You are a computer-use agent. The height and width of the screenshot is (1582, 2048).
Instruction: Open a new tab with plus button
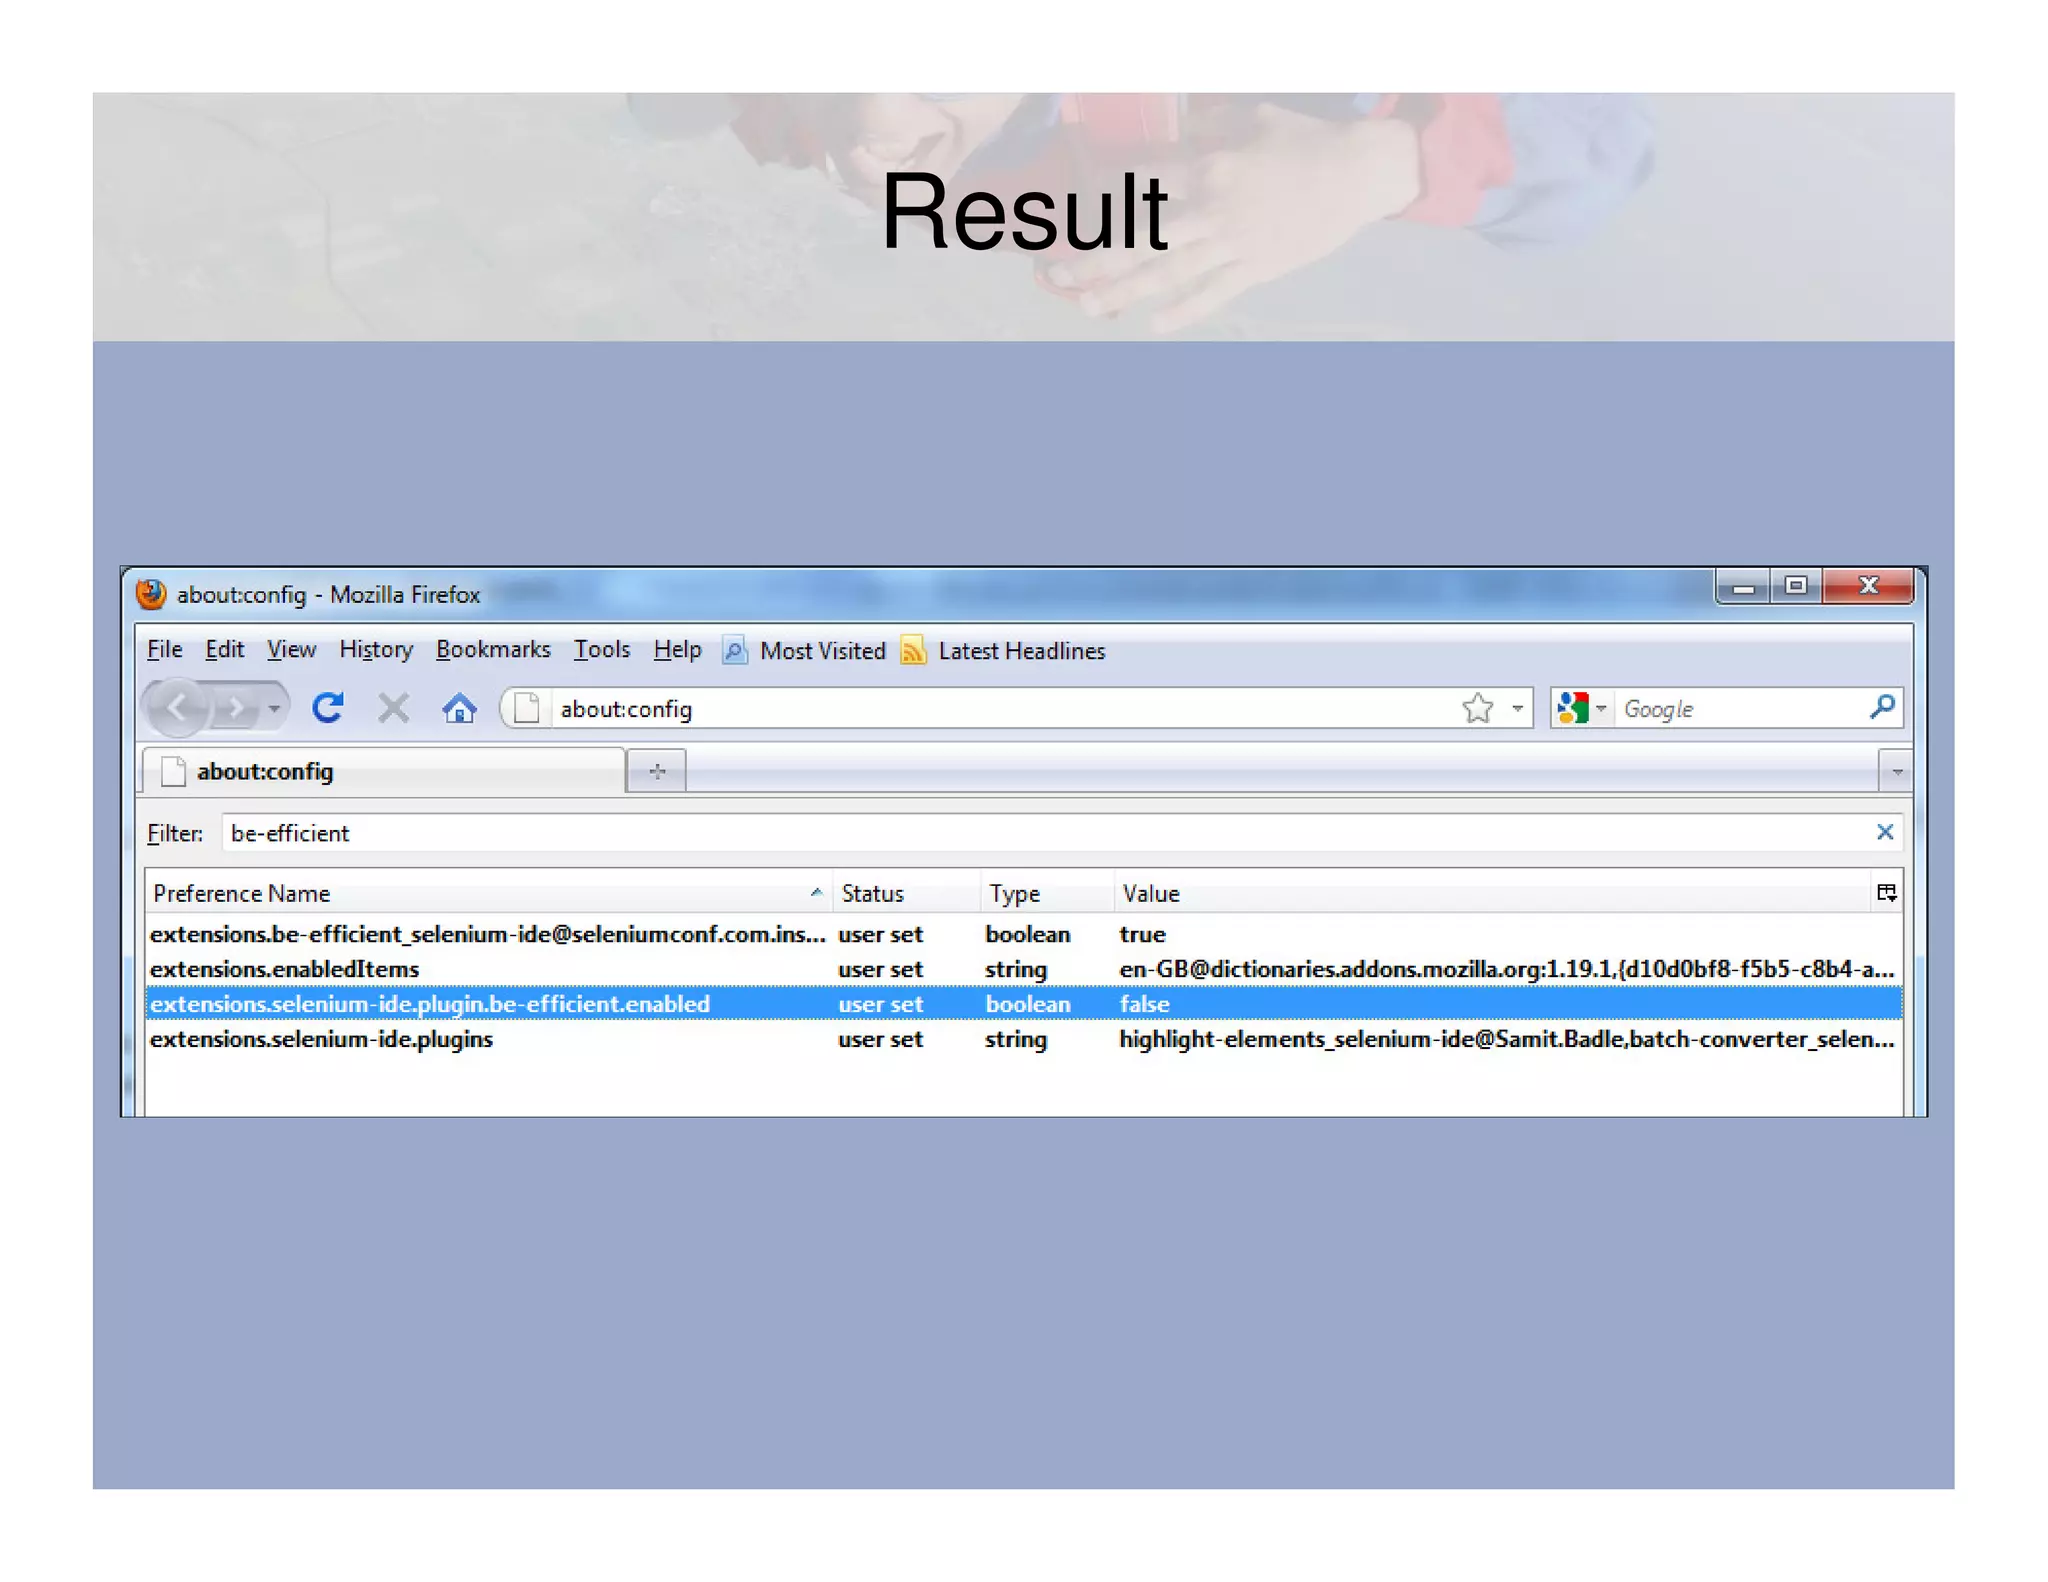[657, 771]
